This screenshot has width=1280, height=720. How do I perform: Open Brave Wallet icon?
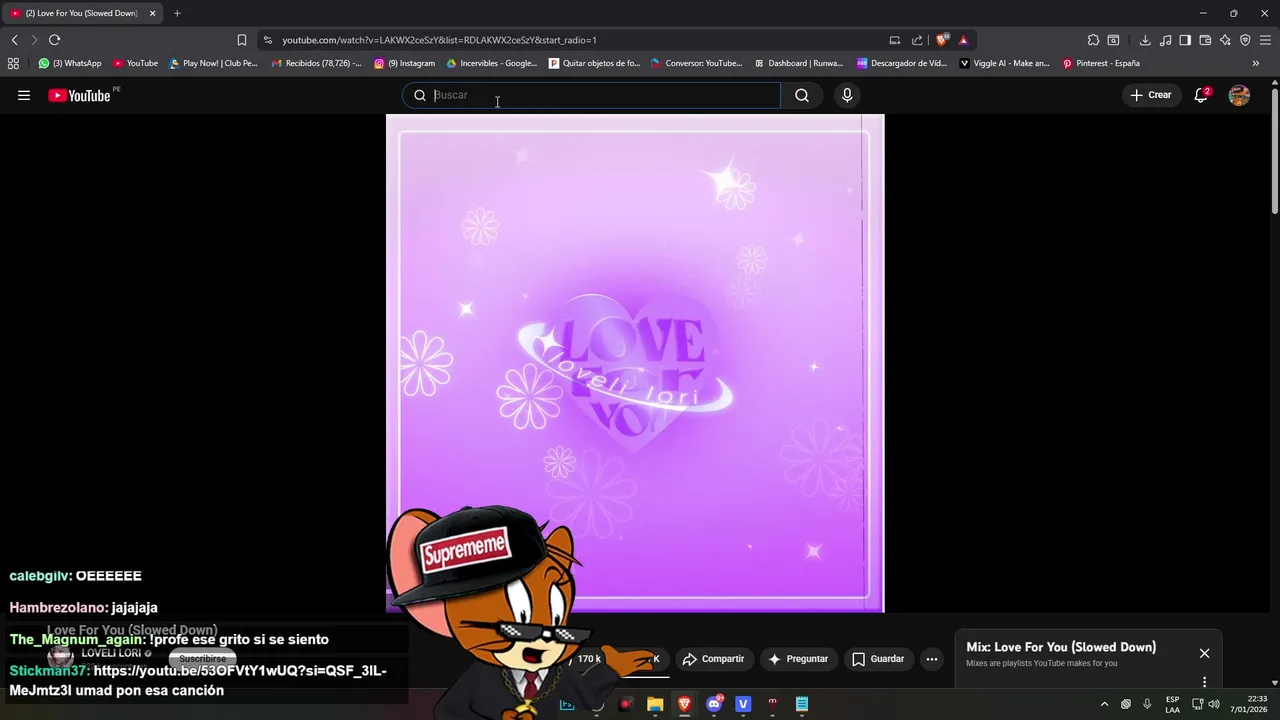(1205, 40)
